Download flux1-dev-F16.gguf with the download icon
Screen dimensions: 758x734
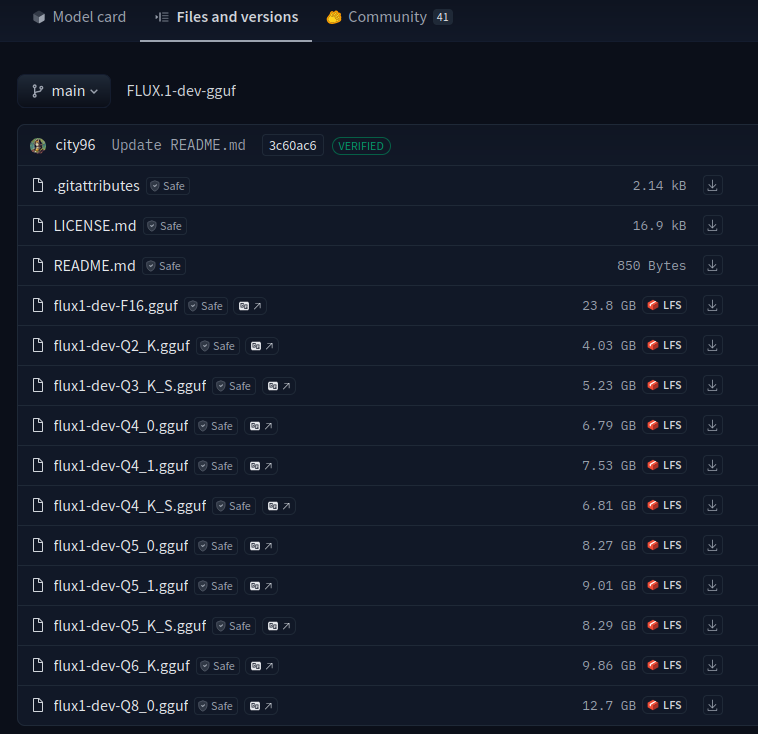tap(712, 306)
